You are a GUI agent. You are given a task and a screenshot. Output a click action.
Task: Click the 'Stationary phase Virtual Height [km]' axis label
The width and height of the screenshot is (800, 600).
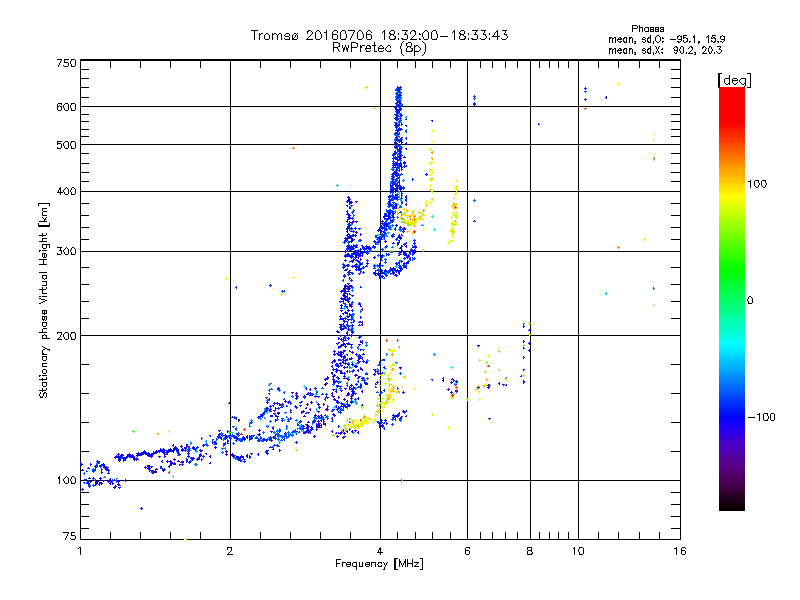[x=44, y=301]
